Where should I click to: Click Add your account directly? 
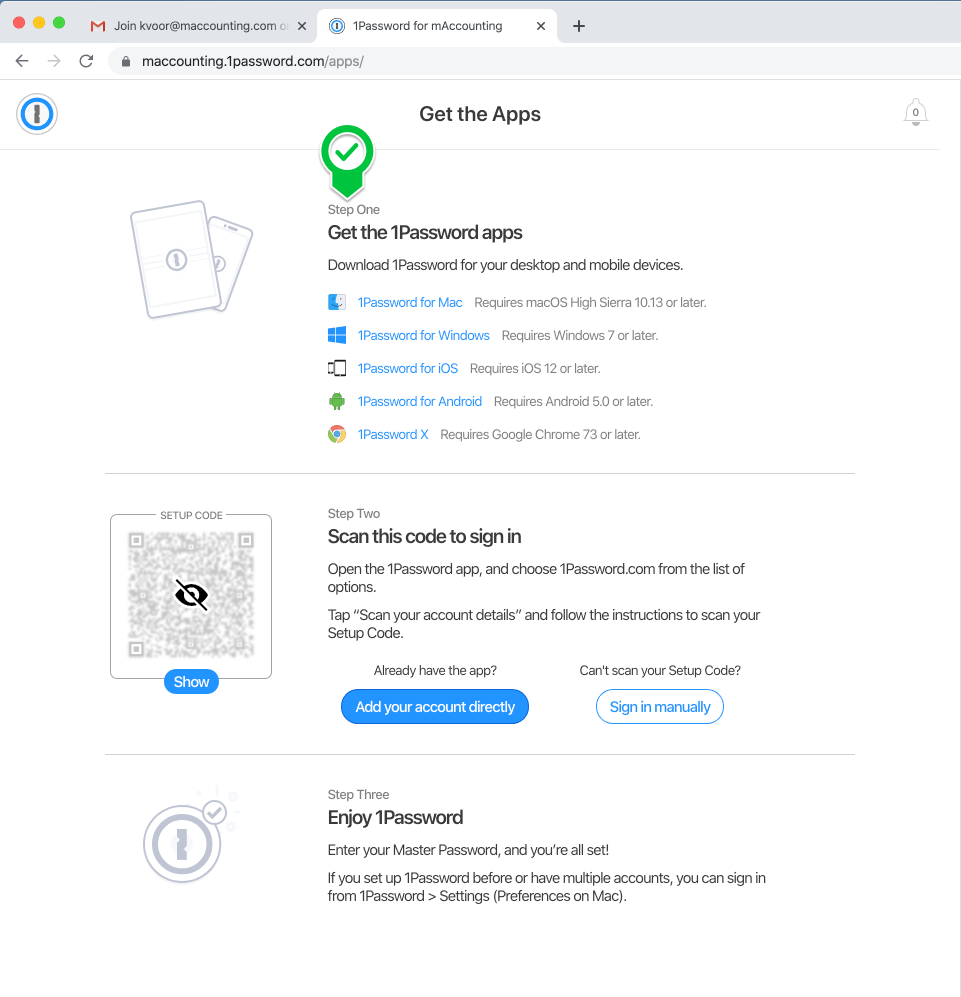[435, 706]
